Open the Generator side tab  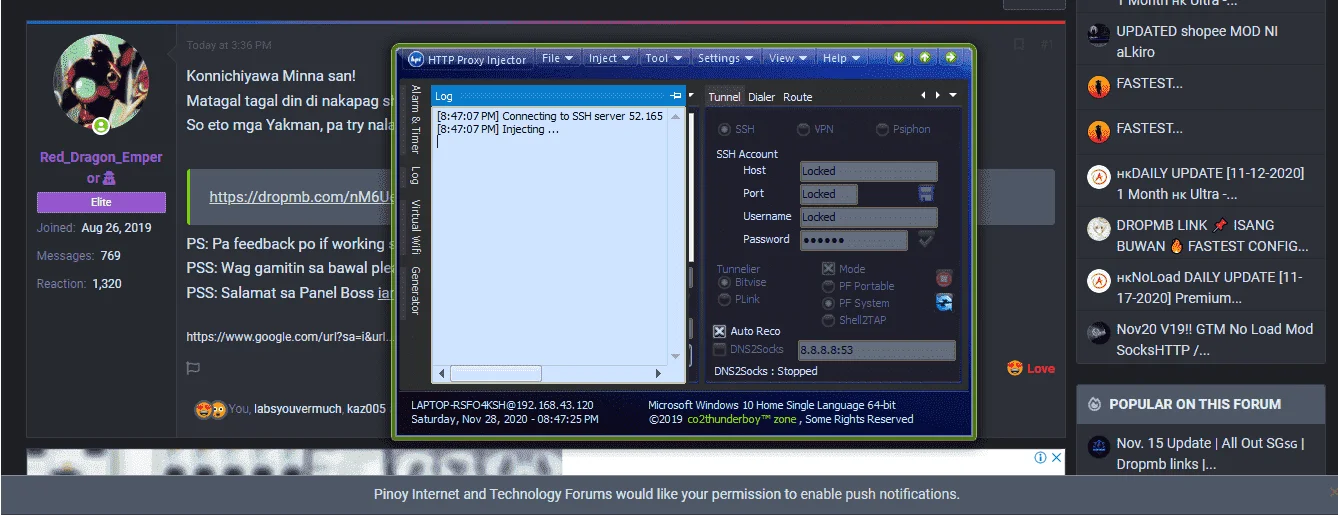[x=415, y=290]
